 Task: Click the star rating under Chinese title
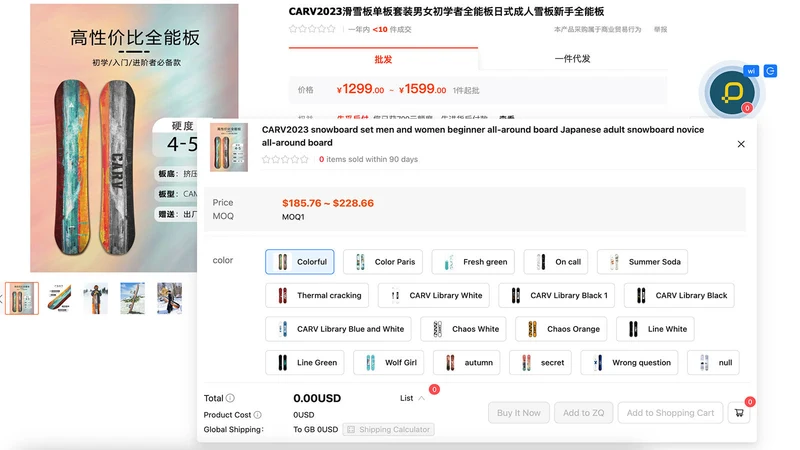(x=312, y=29)
